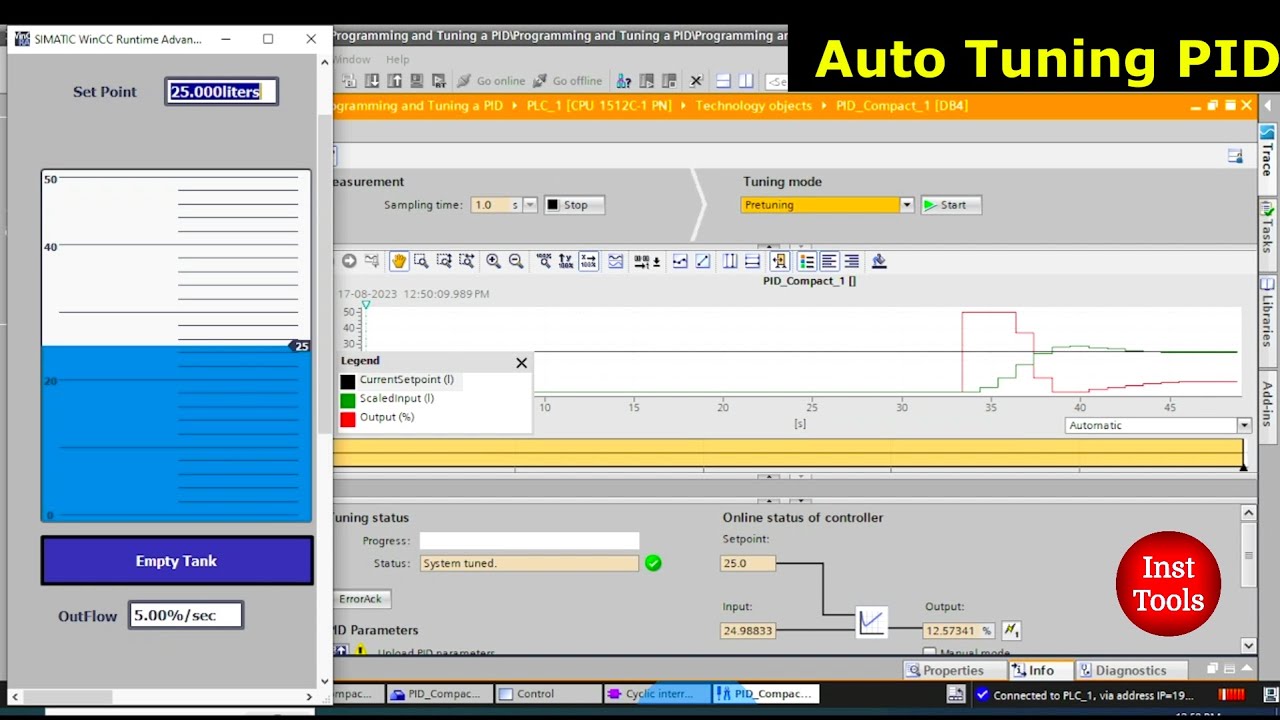The height and width of the screenshot is (720, 1280).
Task: Scale Y axis automatically to 100%
Action: pos(566,261)
